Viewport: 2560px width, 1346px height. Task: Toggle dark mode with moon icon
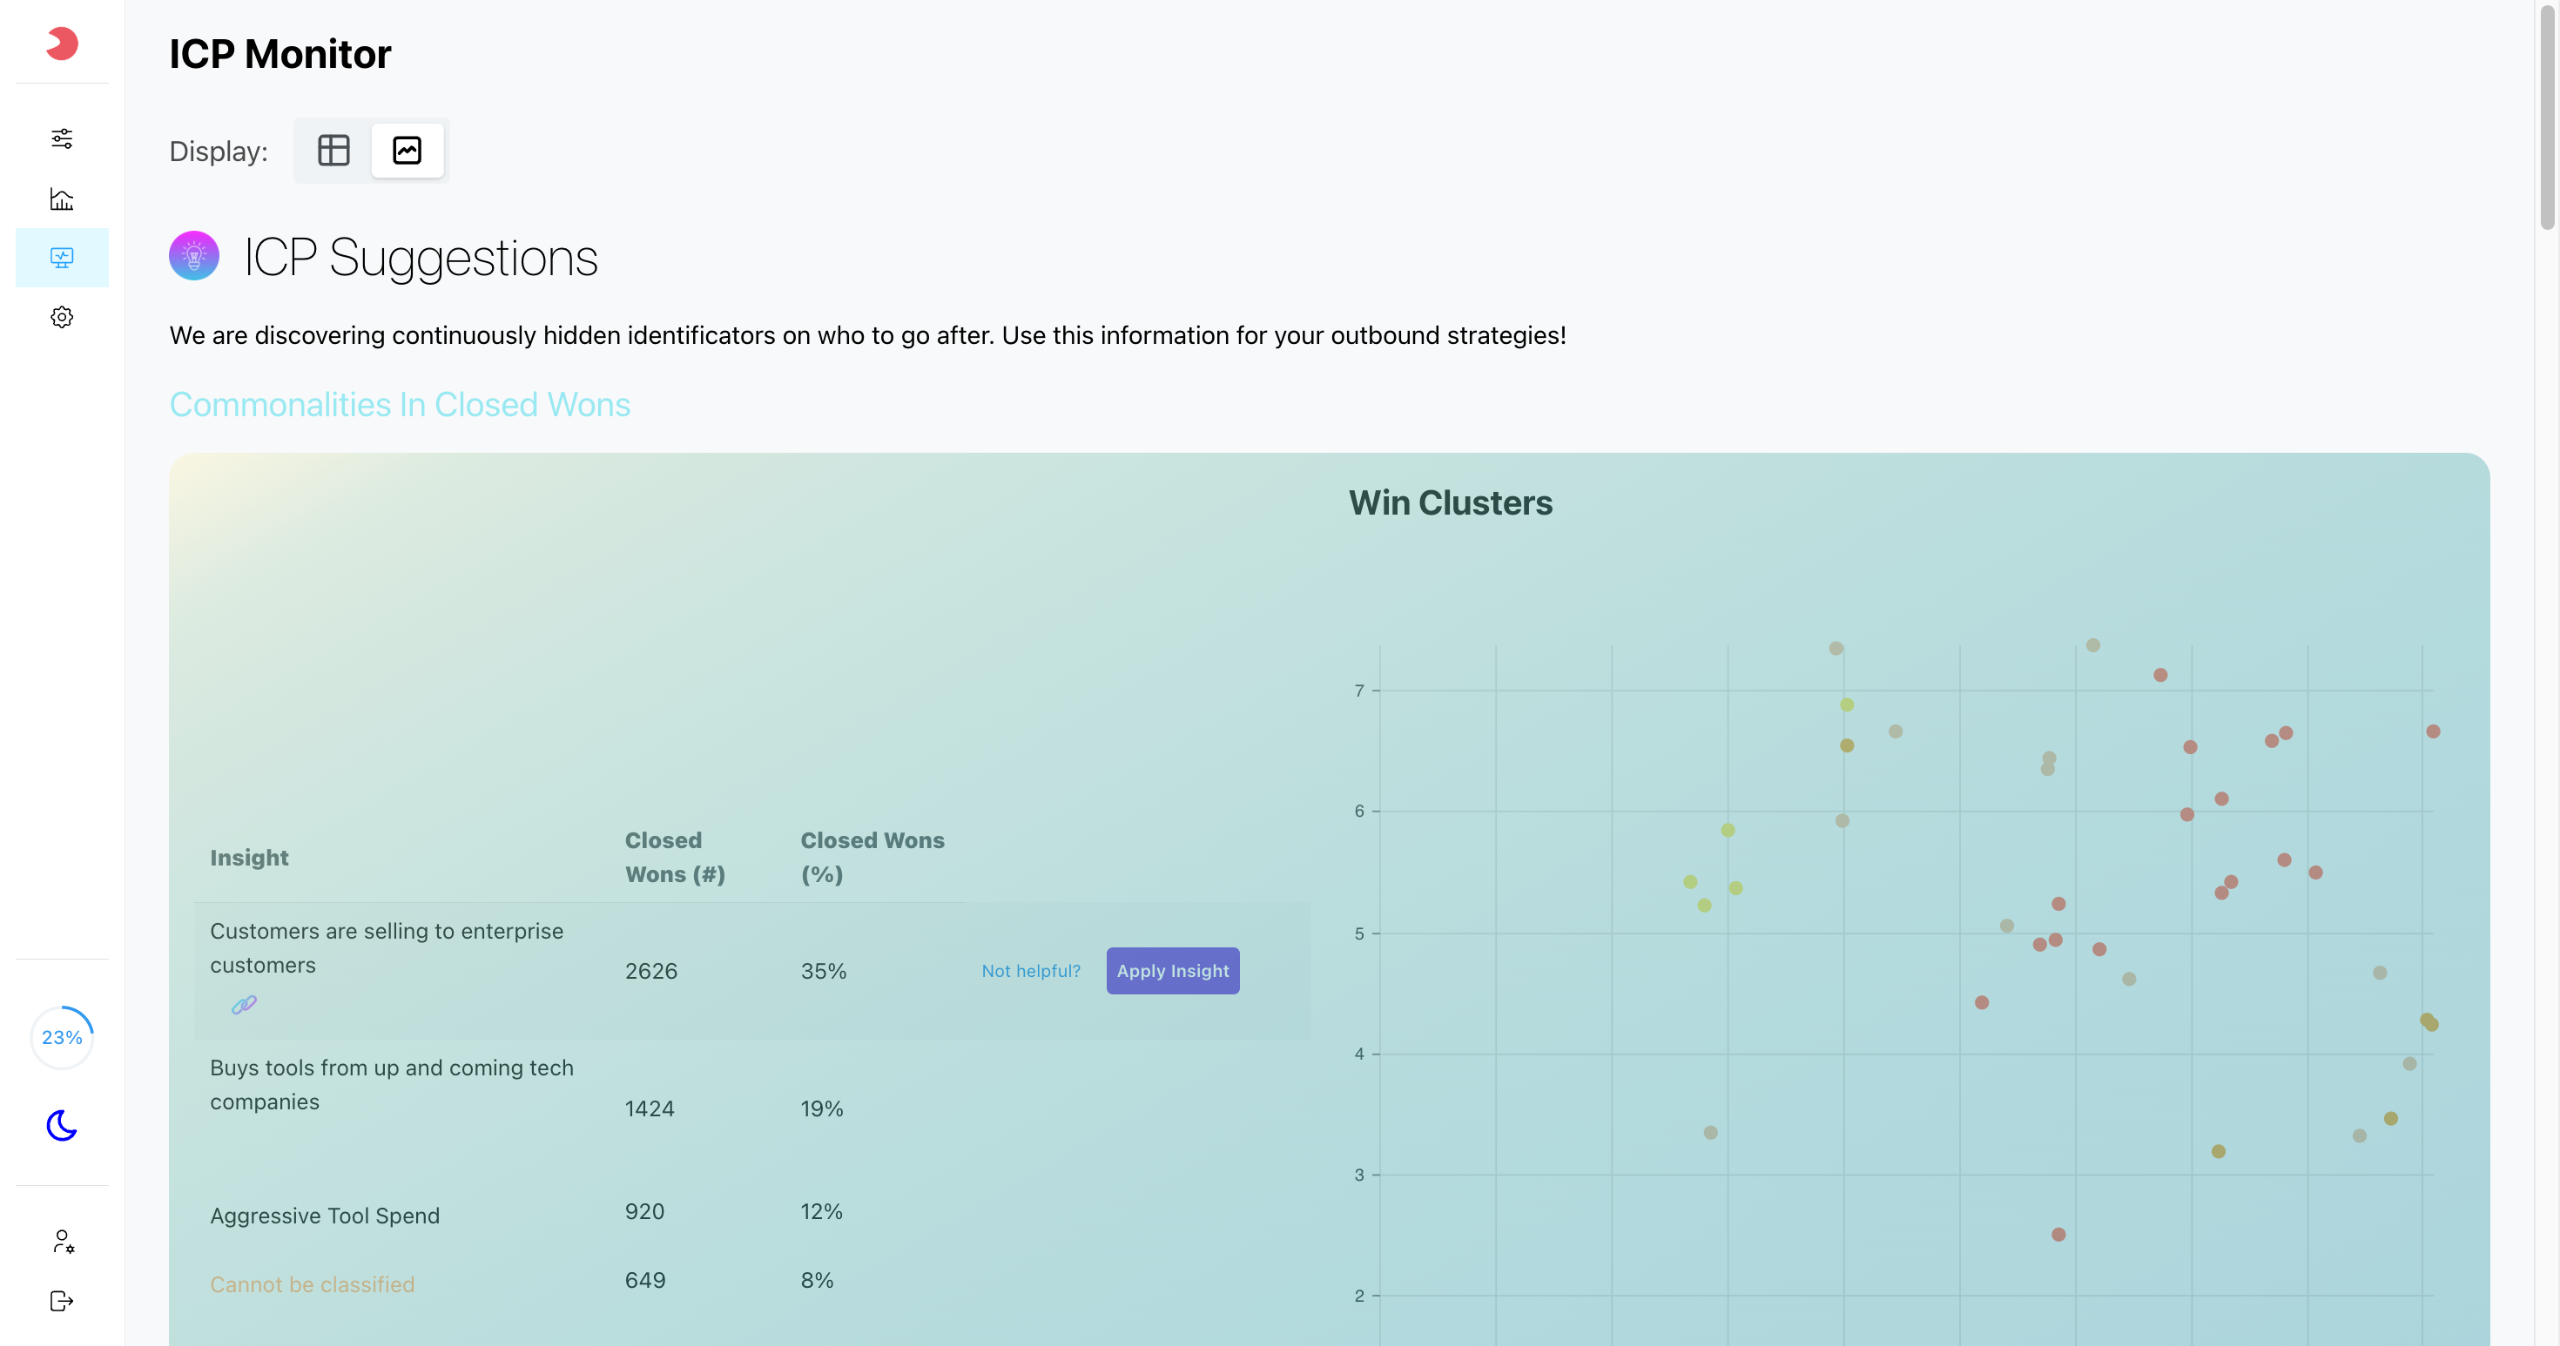coord(62,1125)
